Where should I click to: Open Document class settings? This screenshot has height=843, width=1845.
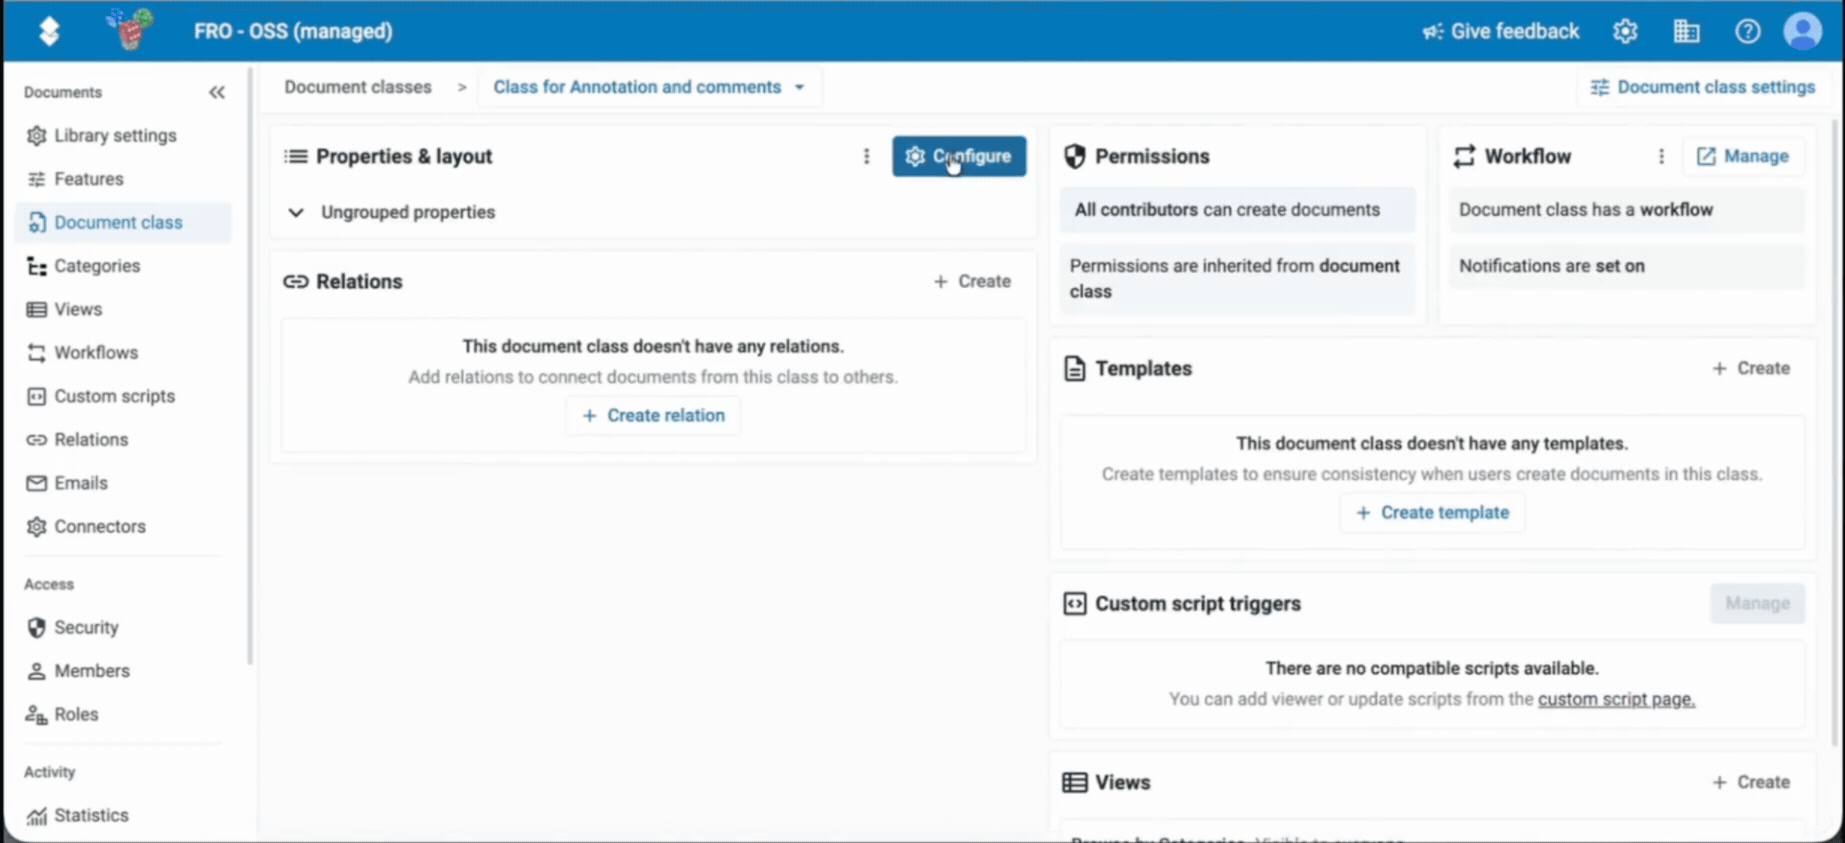click(1703, 87)
